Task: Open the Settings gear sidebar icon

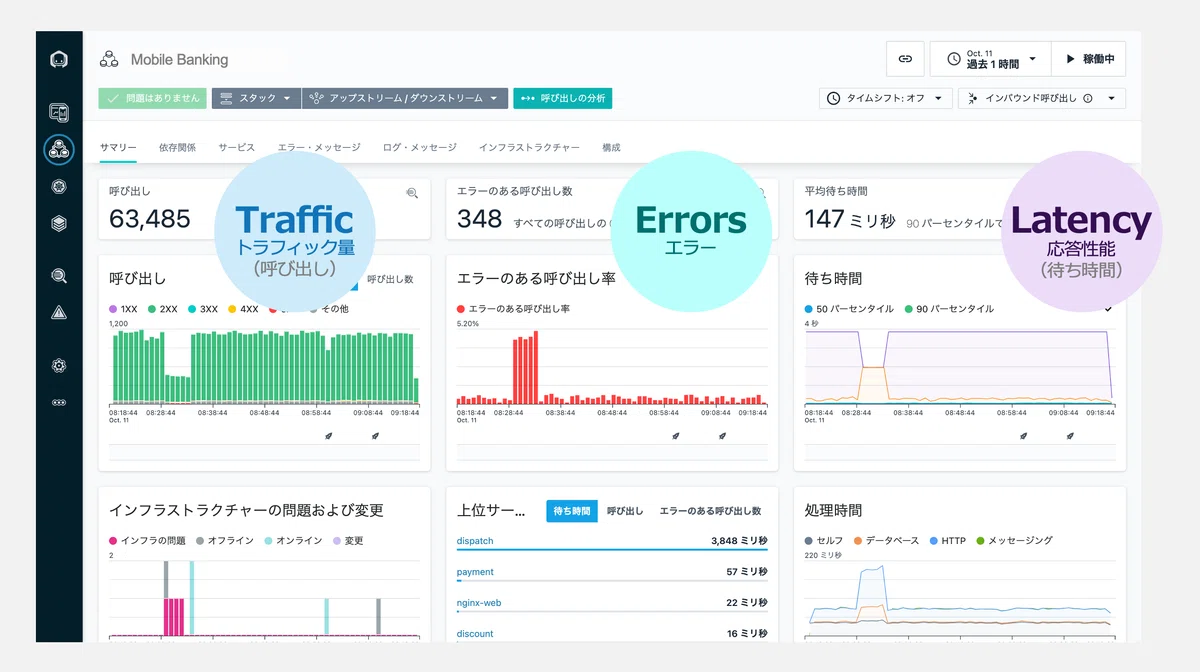Action: click(59, 366)
